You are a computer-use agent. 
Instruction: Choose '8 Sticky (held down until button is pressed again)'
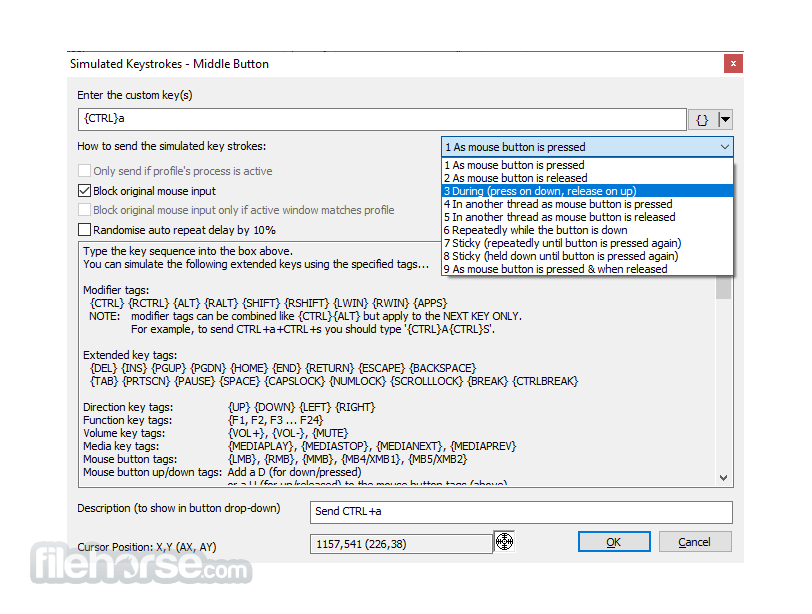pyautogui.click(x=560, y=256)
